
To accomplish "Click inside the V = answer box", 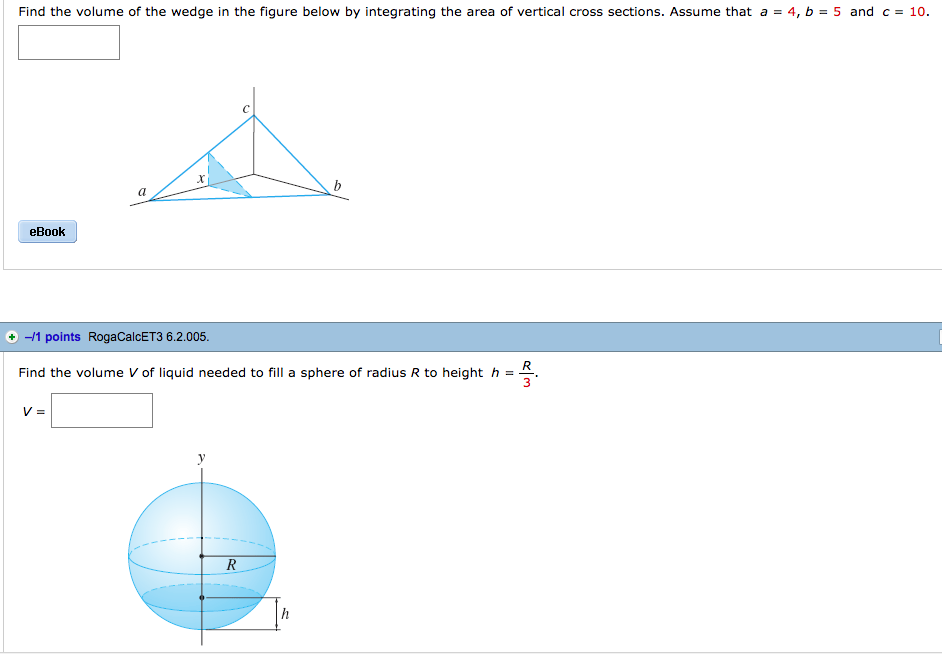I will click(101, 410).
